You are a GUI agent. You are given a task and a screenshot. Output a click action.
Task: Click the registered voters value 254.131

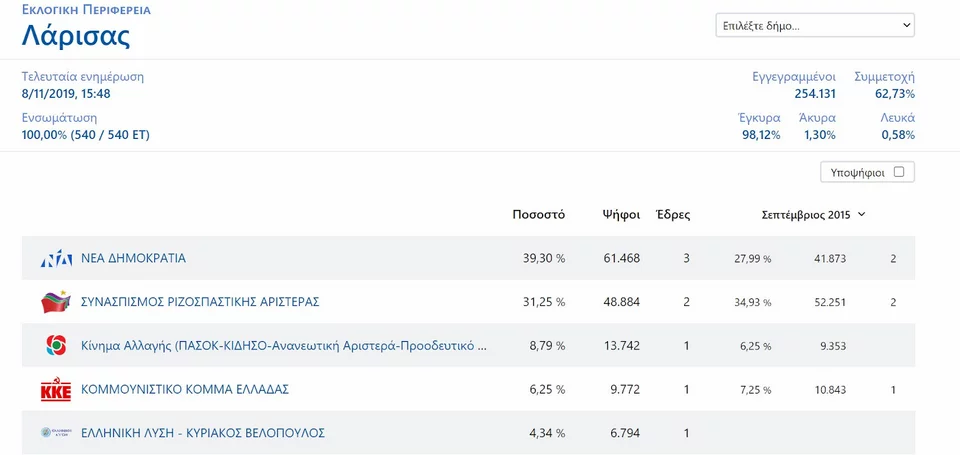tap(815, 94)
